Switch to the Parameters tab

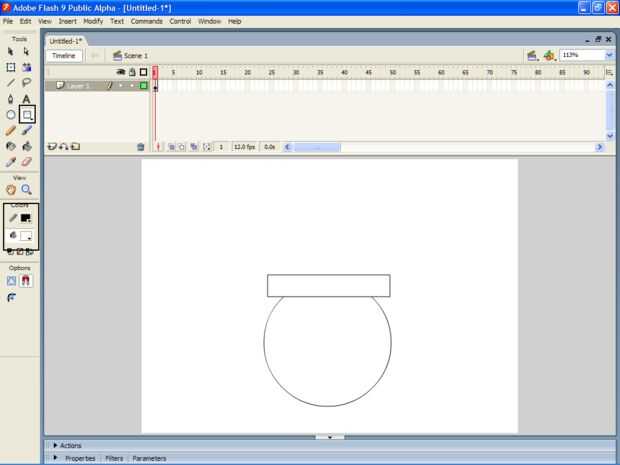[149, 458]
